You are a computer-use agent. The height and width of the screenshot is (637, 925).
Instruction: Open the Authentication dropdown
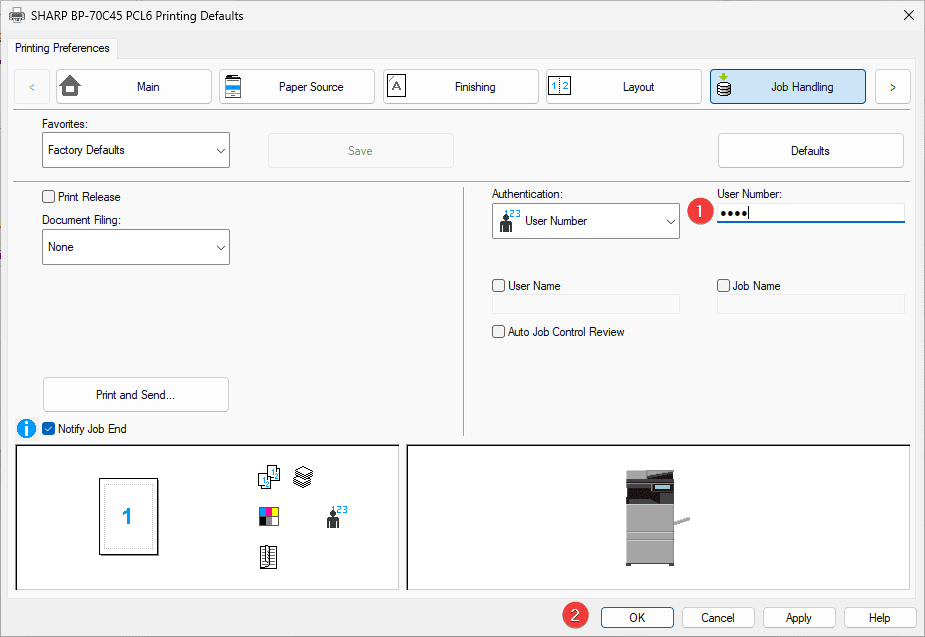pos(586,221)
